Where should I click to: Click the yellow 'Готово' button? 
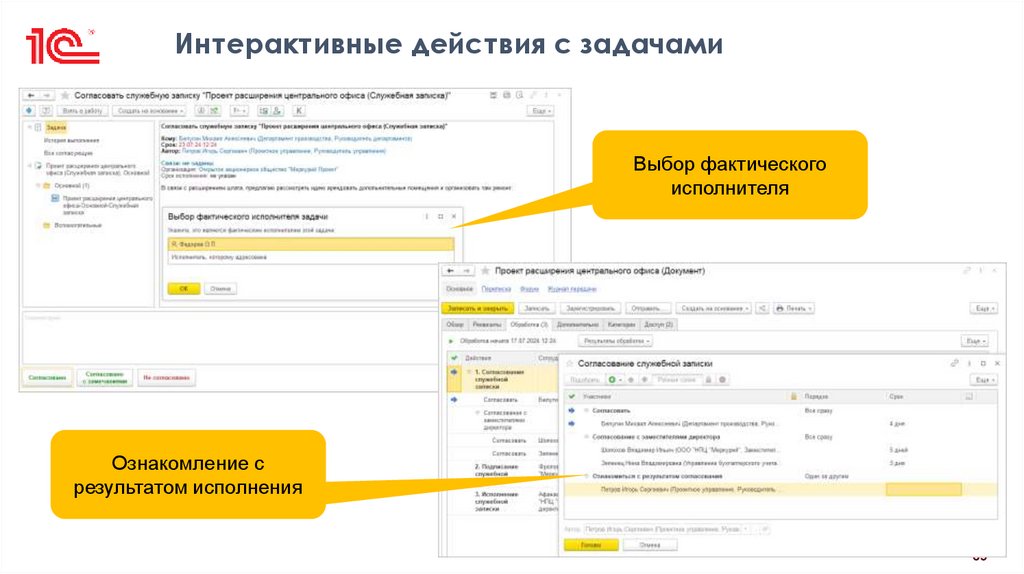(x=591, y=545)
